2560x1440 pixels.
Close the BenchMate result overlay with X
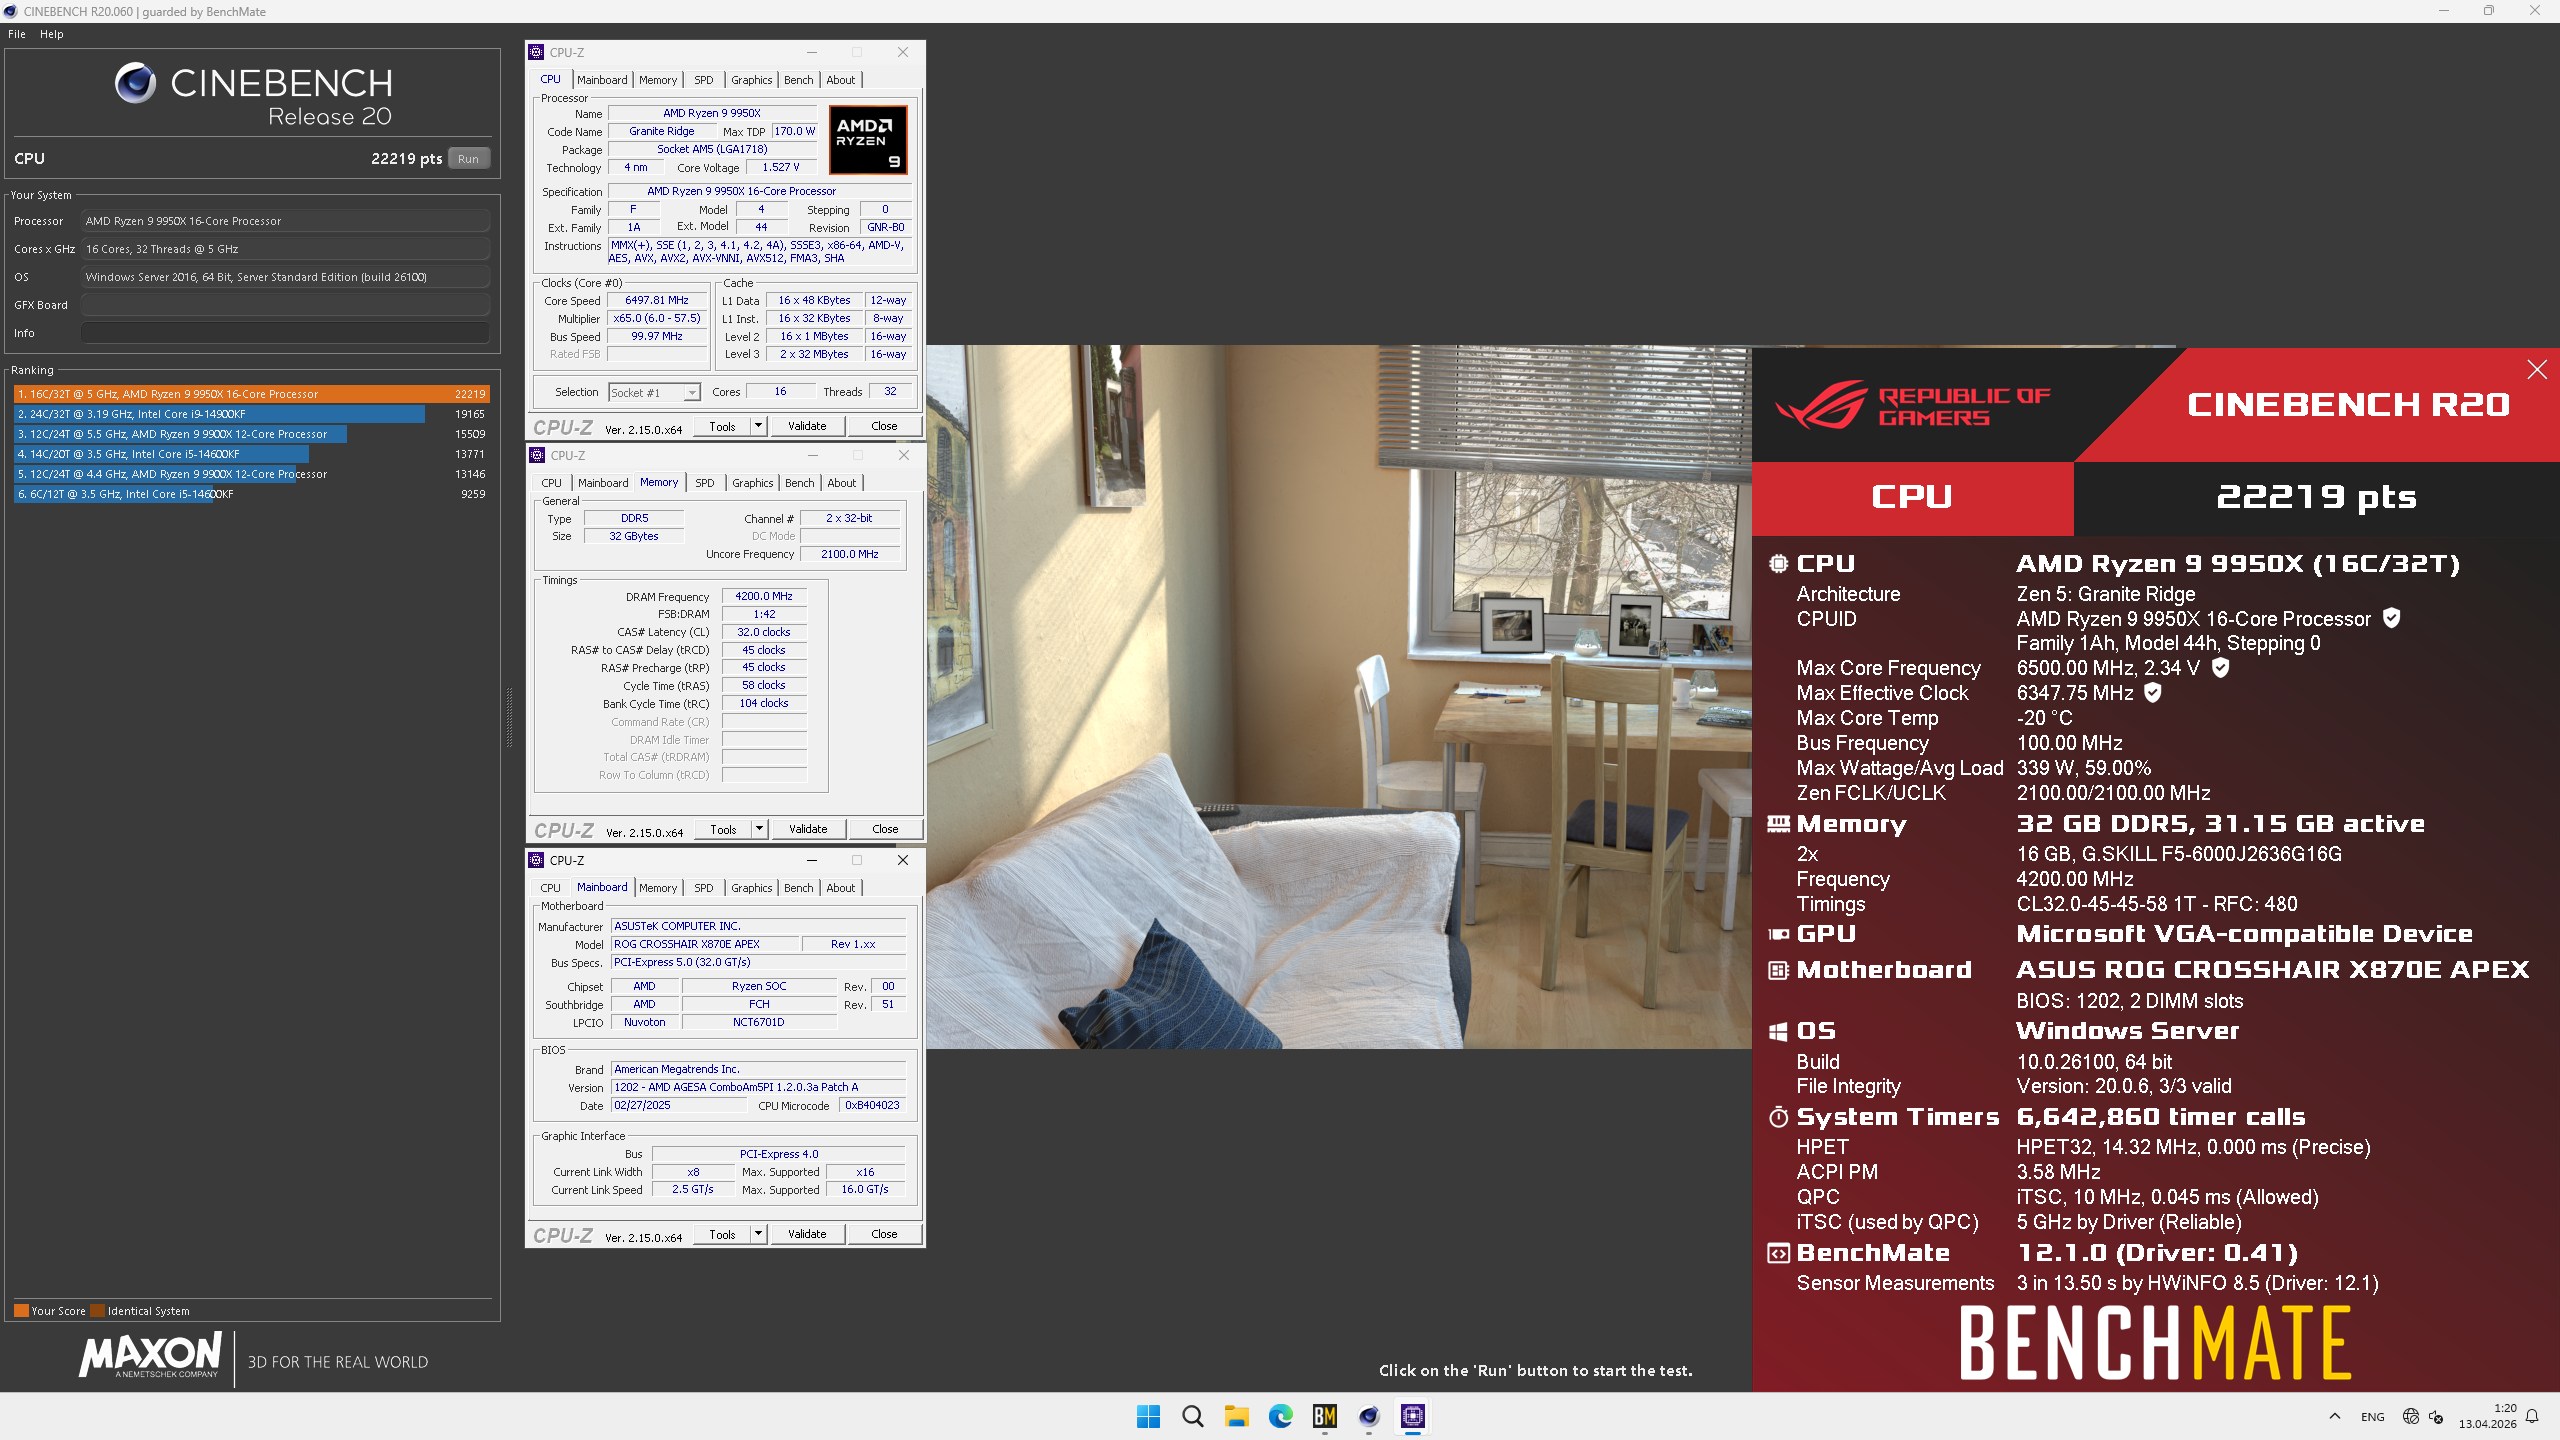2537,370
